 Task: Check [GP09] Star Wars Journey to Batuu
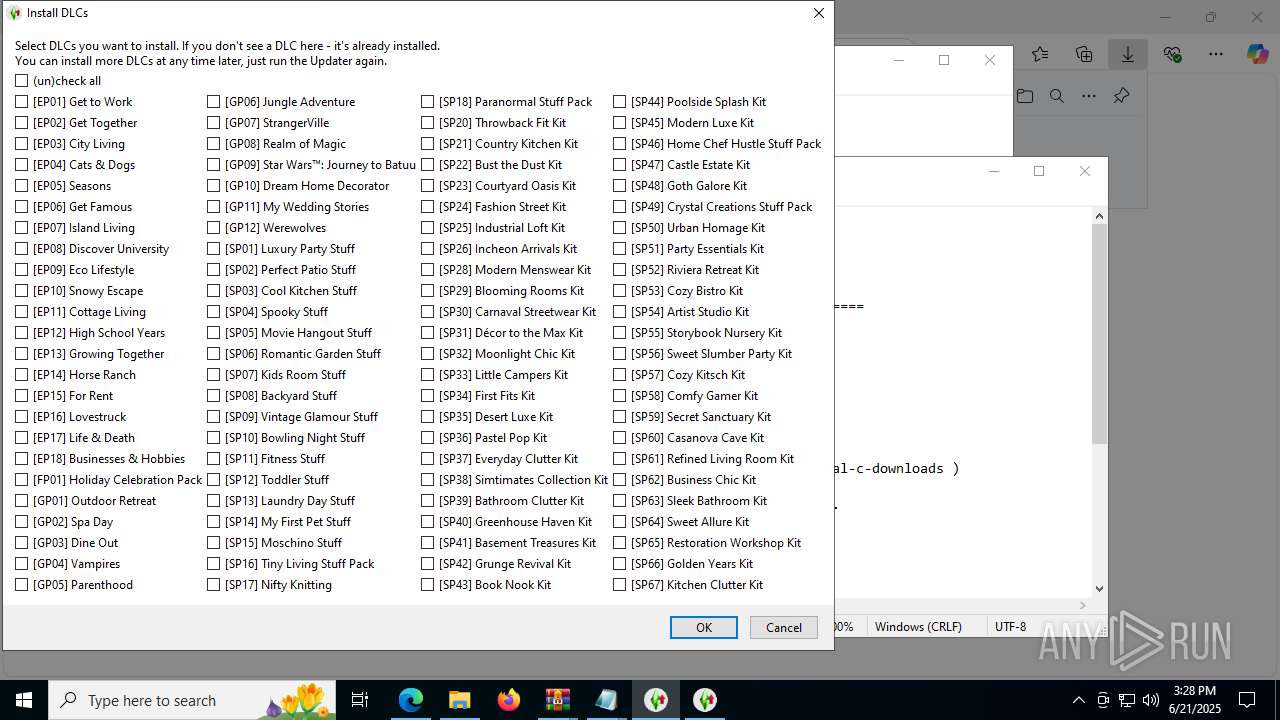click(214, 165)
